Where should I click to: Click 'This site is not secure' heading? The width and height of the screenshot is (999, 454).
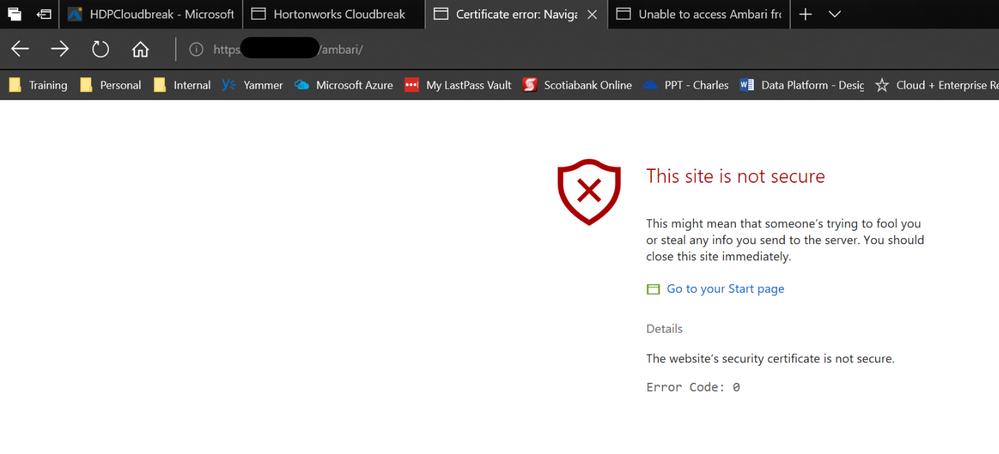click(735, 176)
